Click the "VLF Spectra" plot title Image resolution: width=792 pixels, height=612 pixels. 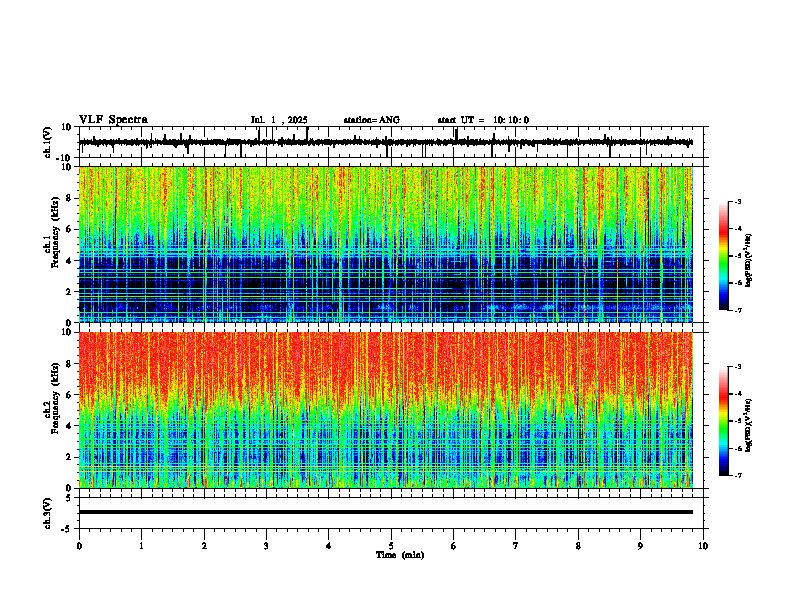[x=113, y=120]
